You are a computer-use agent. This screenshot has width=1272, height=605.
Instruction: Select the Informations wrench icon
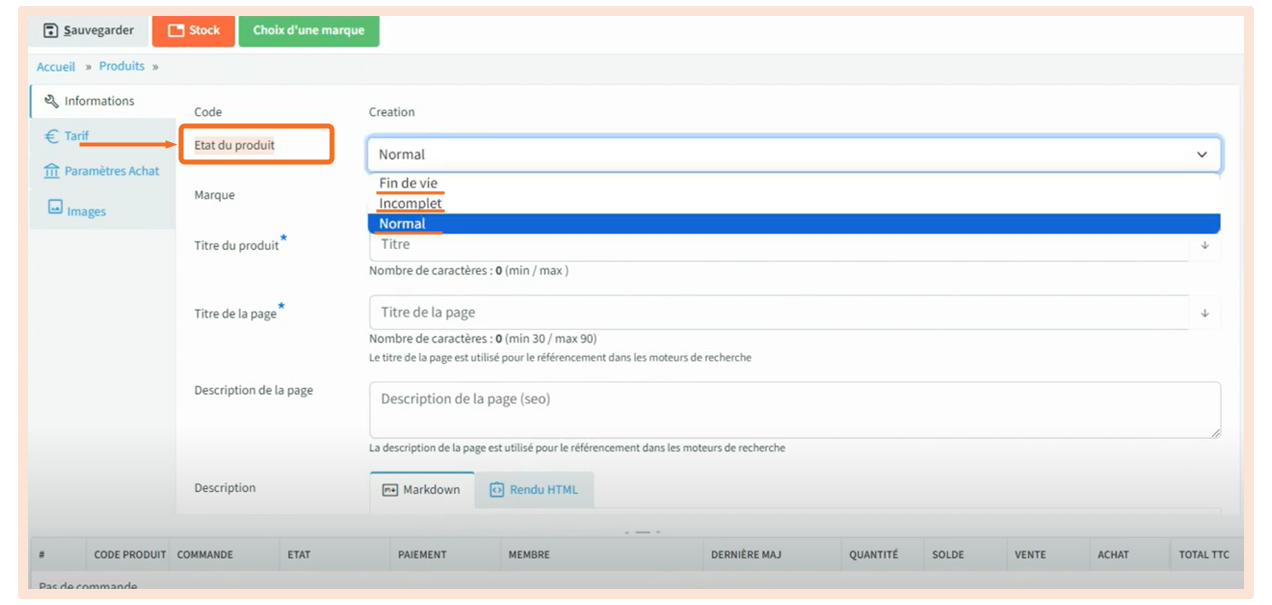(52, 101)
